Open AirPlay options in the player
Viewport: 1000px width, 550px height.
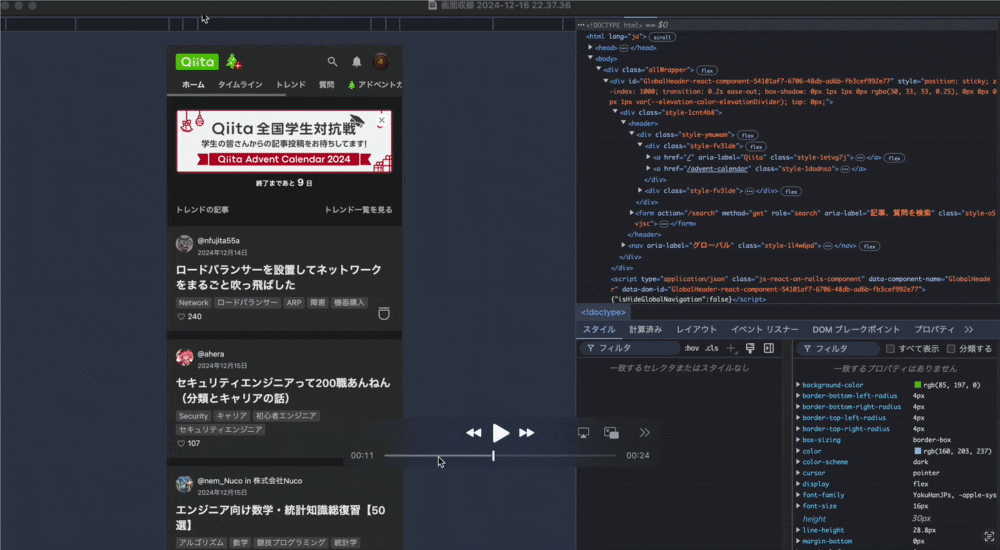[x=583, y=433]
